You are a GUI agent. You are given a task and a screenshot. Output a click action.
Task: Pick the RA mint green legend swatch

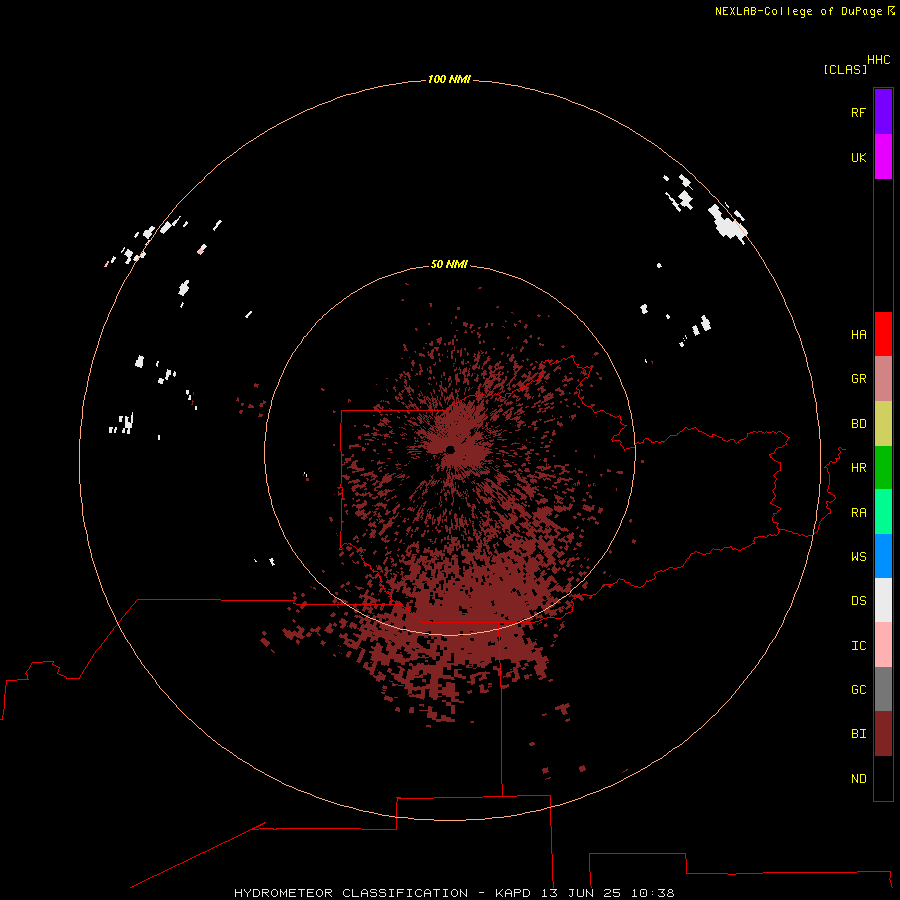[883, 512]
